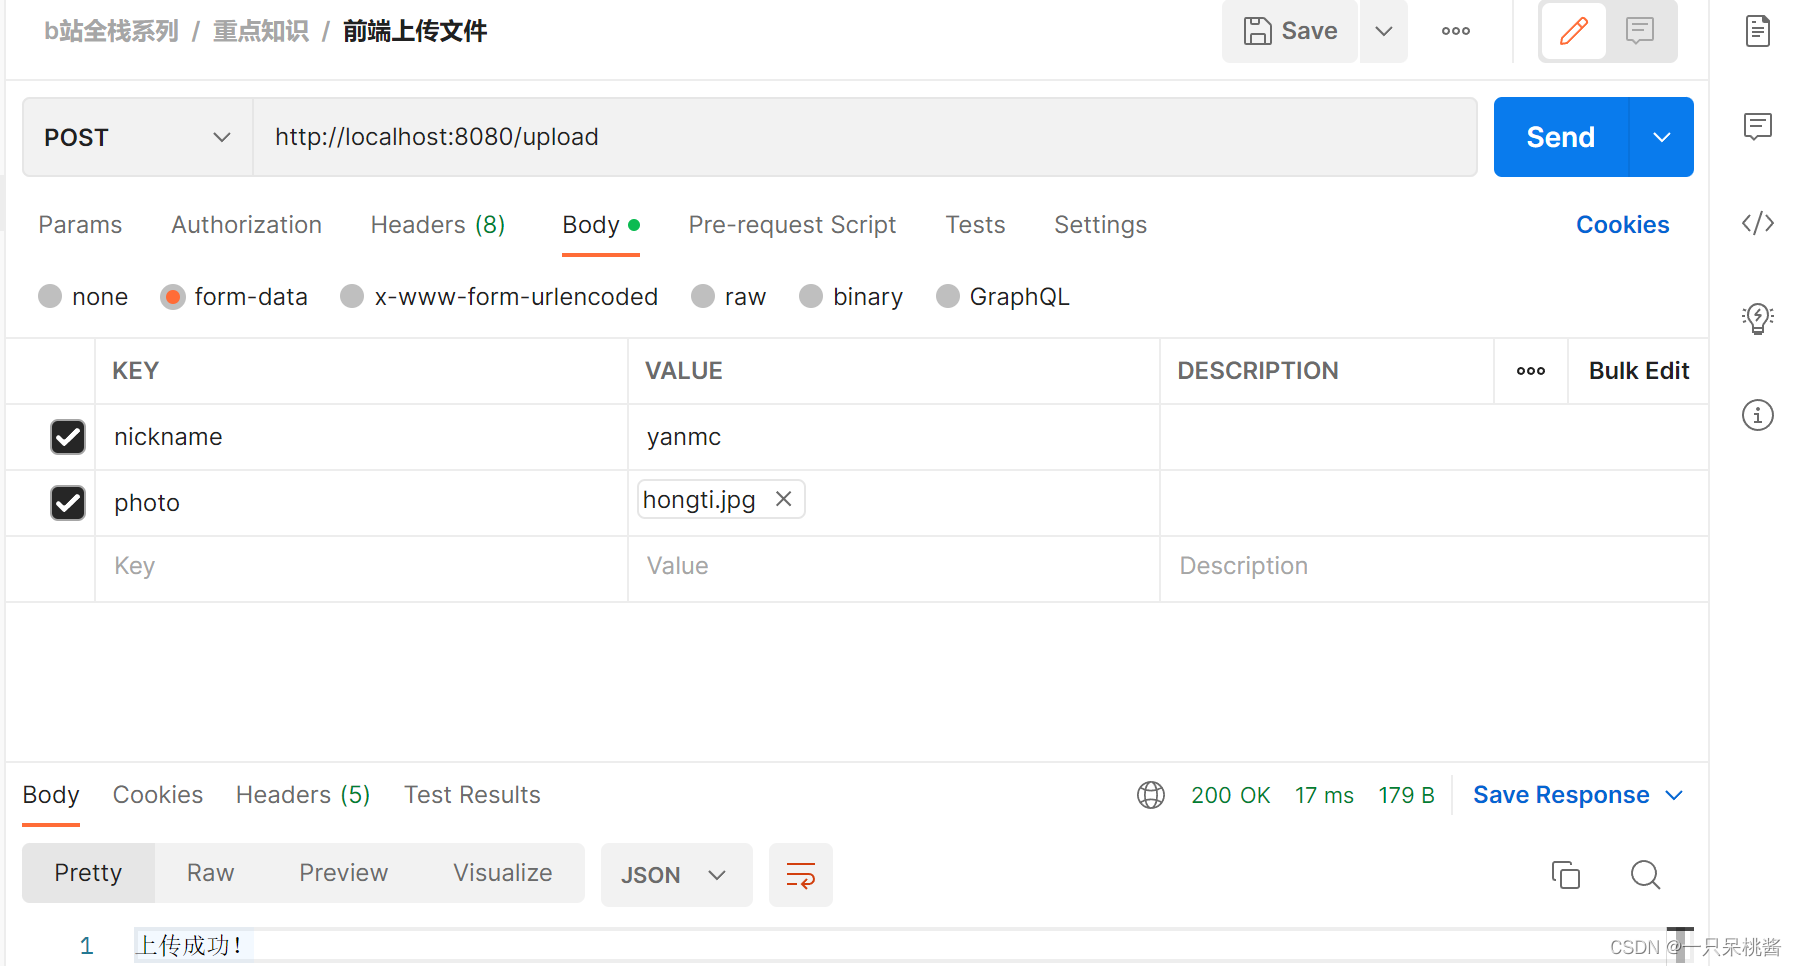Click the 179 B response size
This screenshot has height=966, width=1797.
[1406, 795]
